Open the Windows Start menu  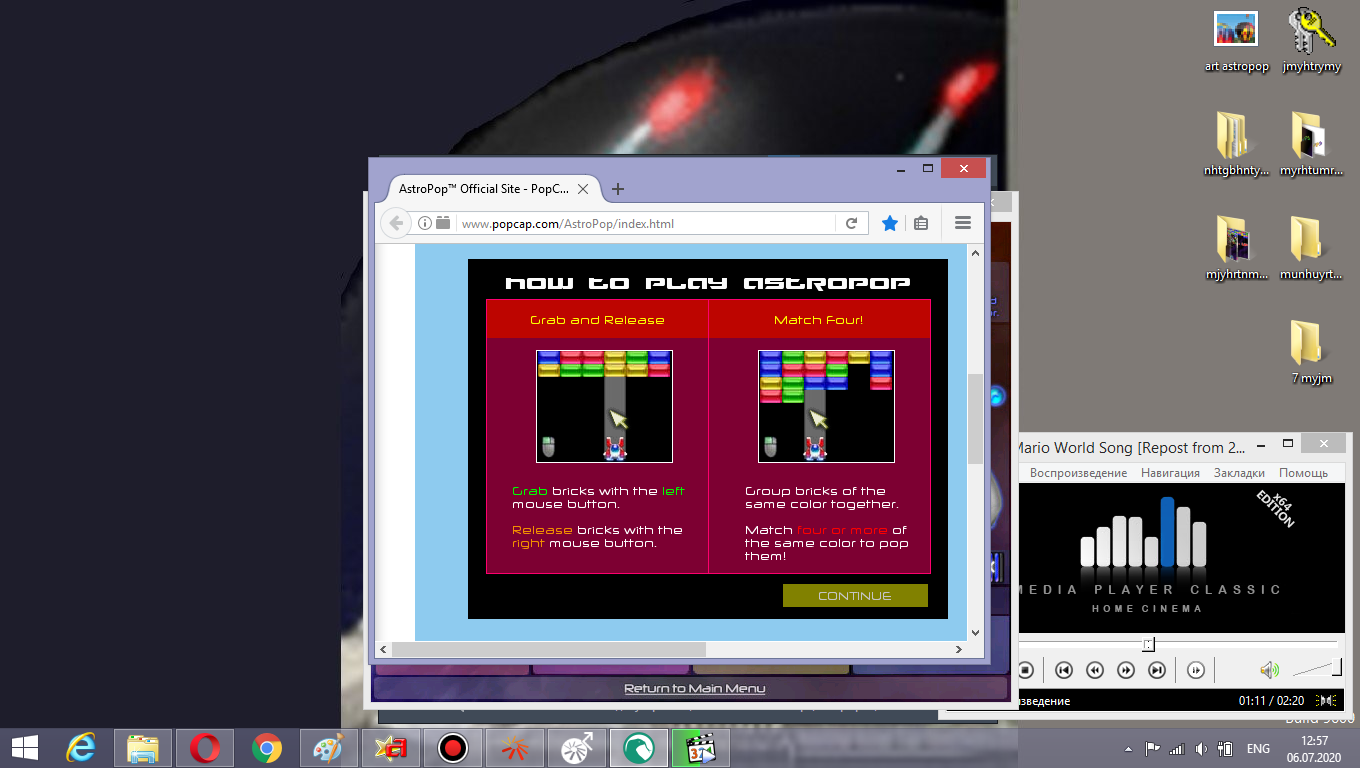pos(25,747)
